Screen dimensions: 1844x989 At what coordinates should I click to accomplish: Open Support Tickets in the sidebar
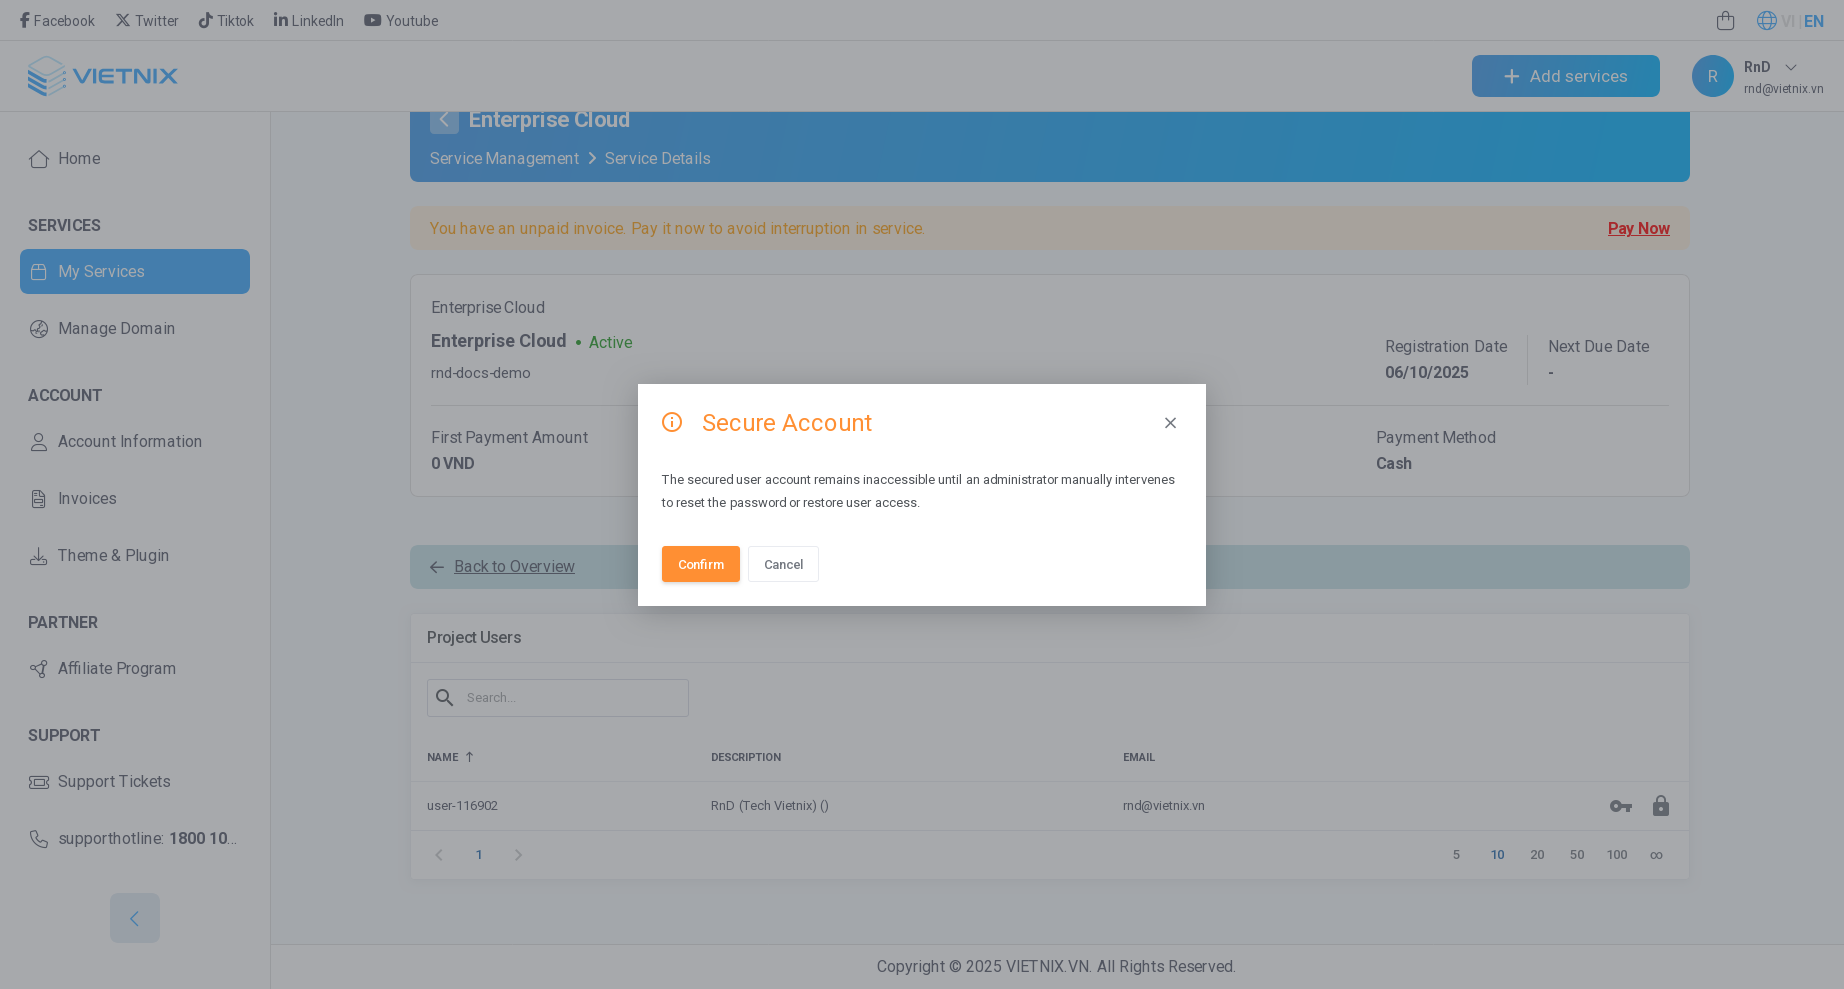pyautogui.click(x=114, y=782)
